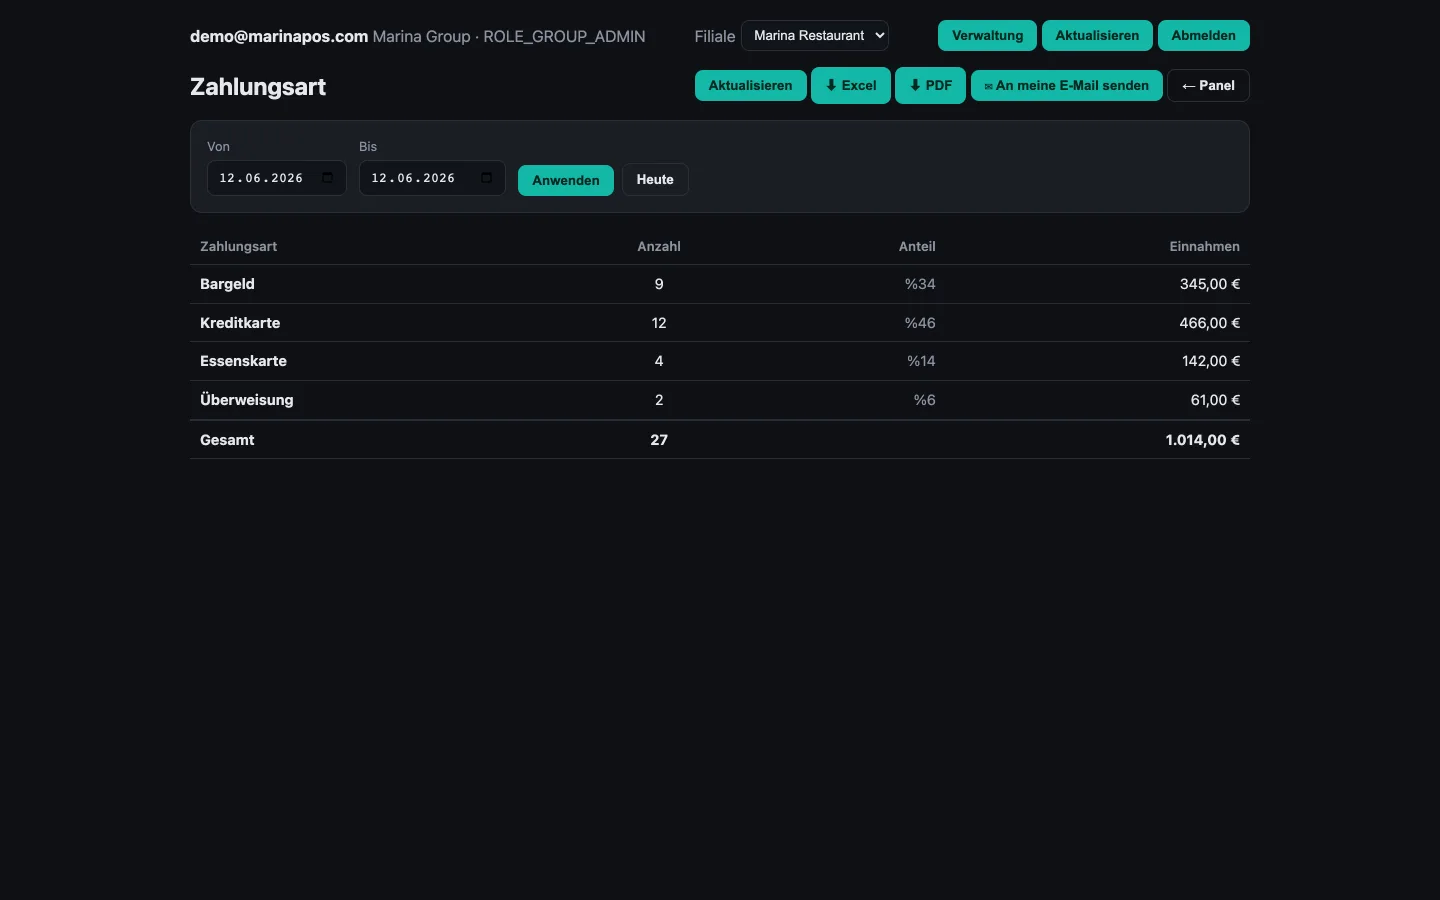Refresh report with Aktualisieren beside Excel
Viewport: 1440px width, 900px height.
751,86
